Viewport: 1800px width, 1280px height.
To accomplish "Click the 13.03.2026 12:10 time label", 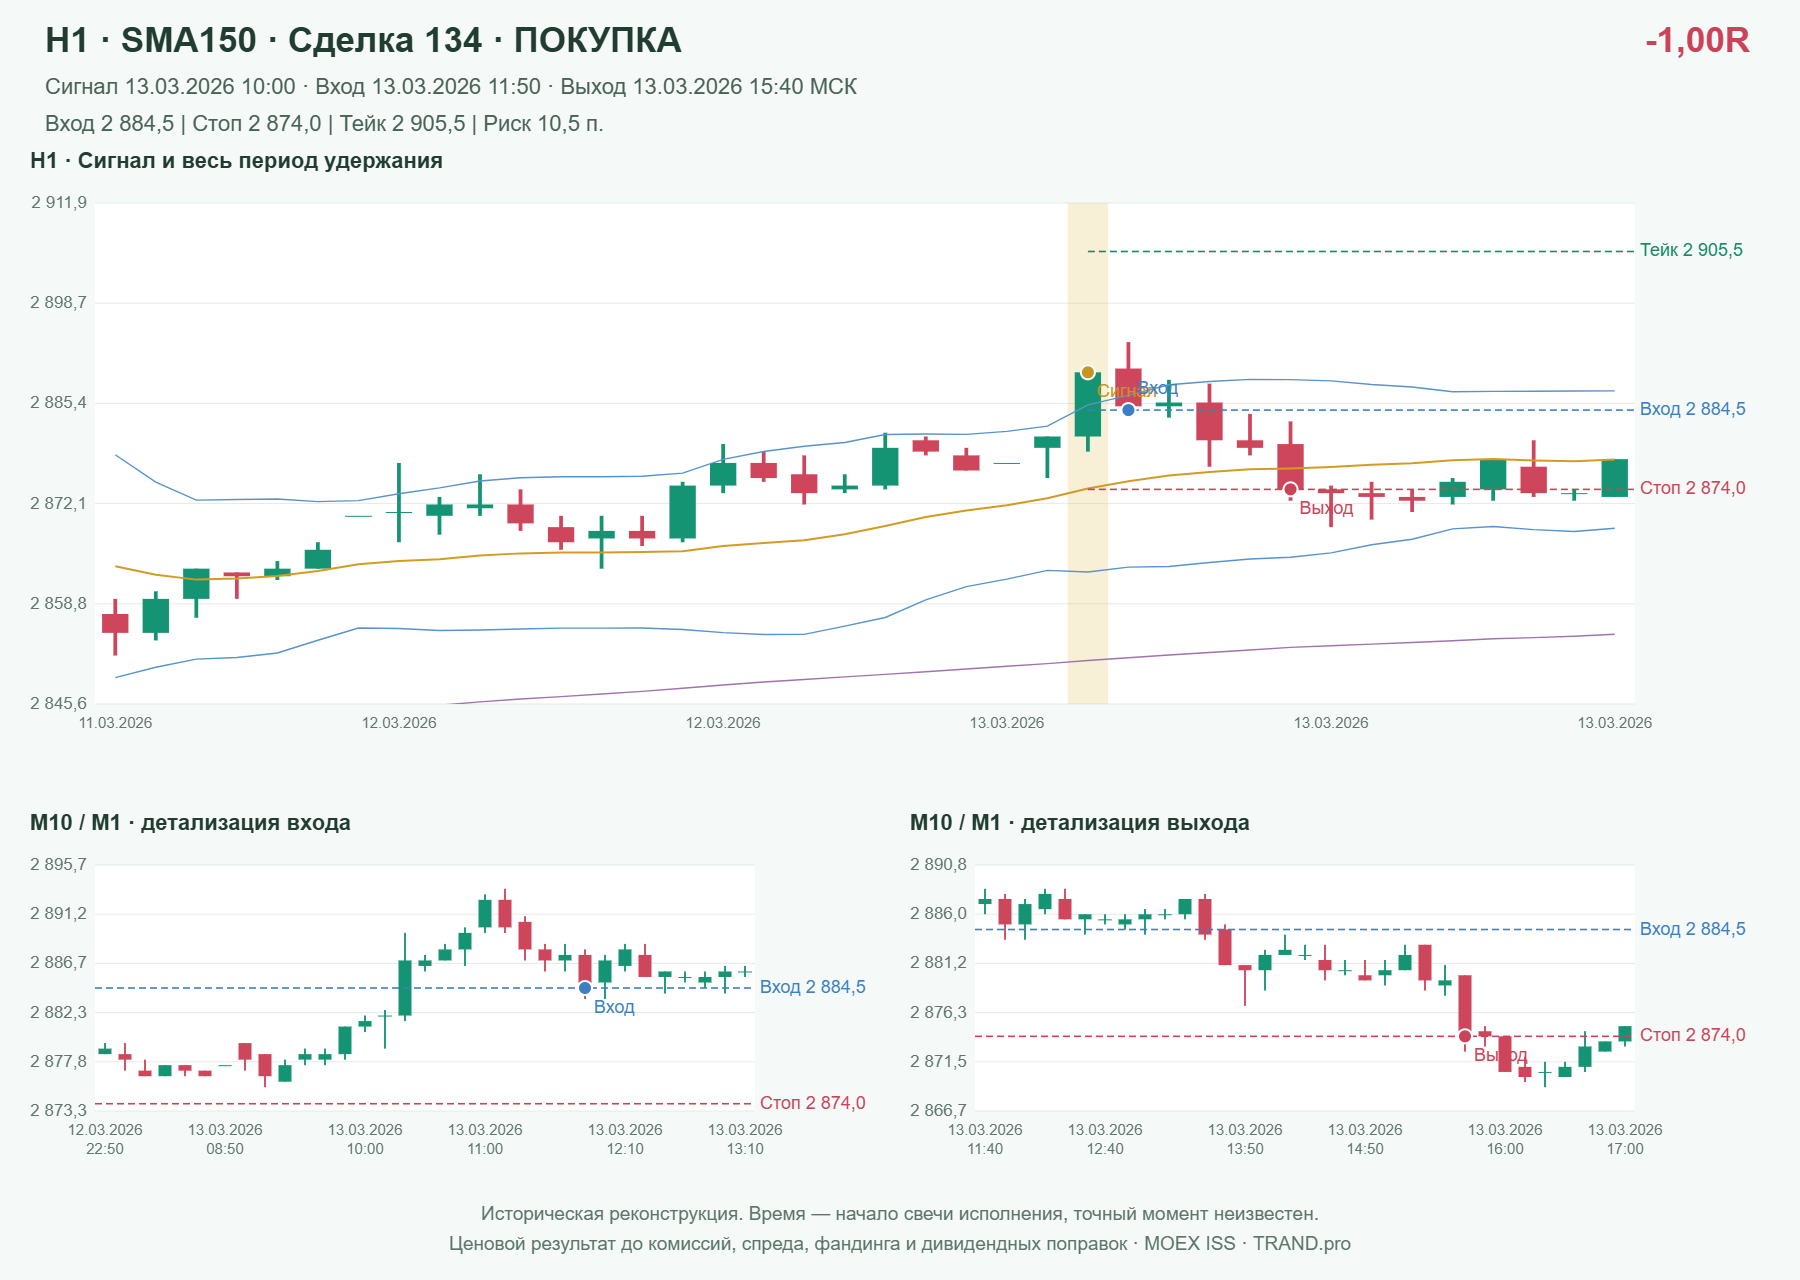I will [x=625, y=1139].
